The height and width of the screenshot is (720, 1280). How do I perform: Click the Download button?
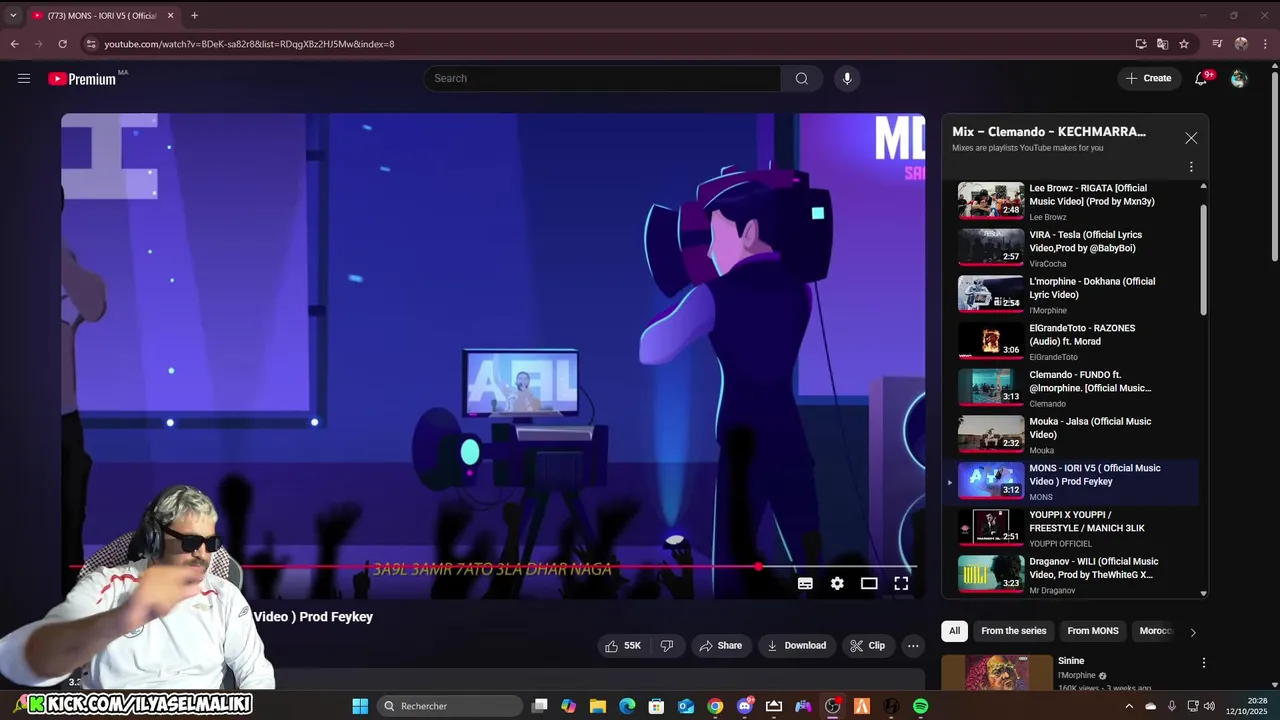796,646
